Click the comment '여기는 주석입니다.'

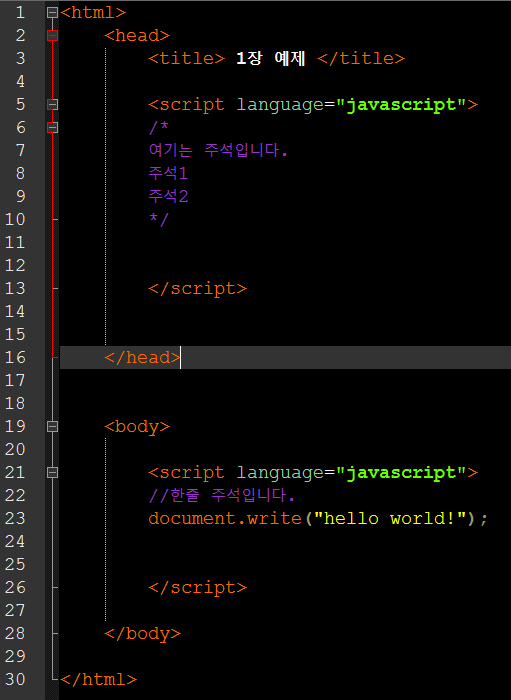[x=218, y=150]
